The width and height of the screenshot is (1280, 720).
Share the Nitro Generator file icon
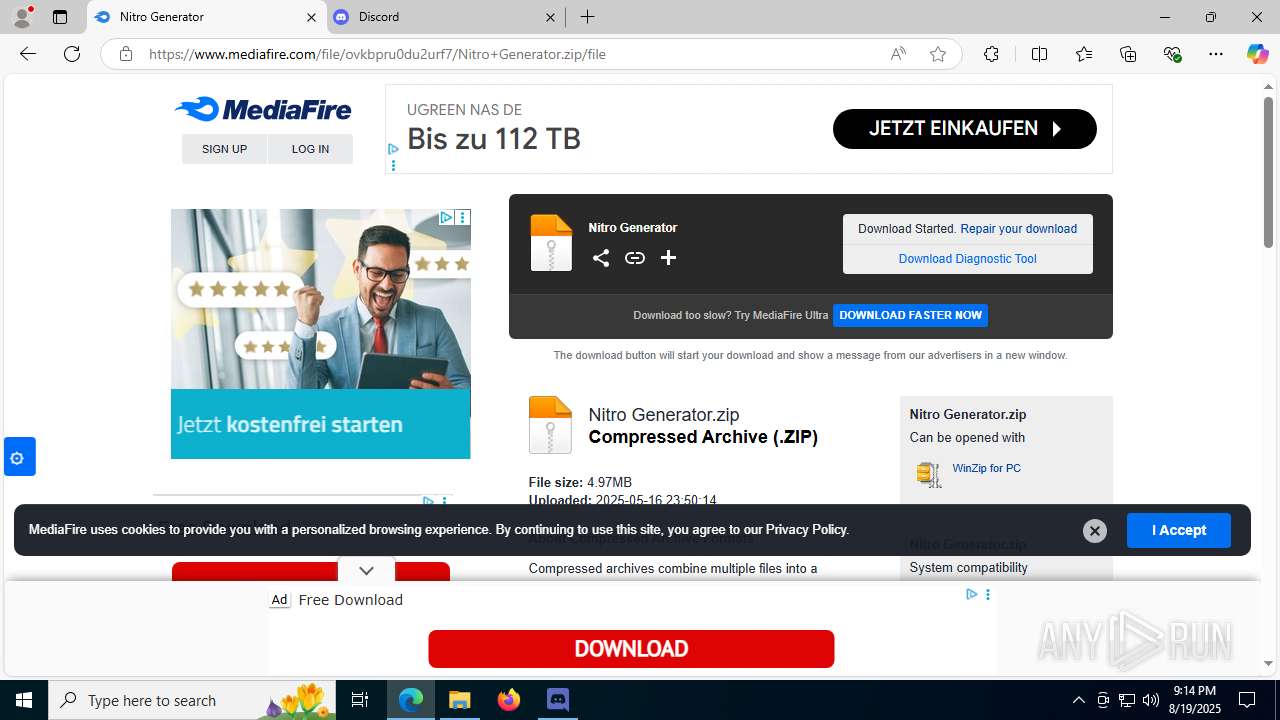click(x=600, y=258)
